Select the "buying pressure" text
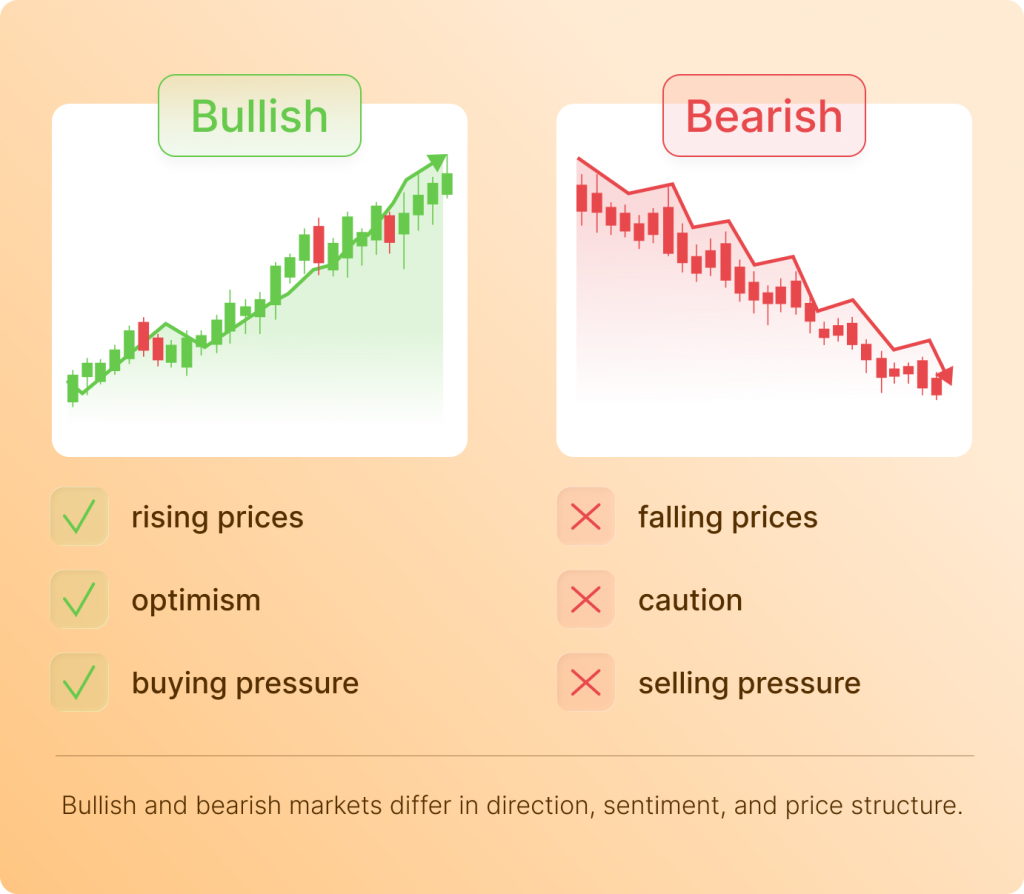The width and height of the screenshot is (1024, 894). pos(245,684)
